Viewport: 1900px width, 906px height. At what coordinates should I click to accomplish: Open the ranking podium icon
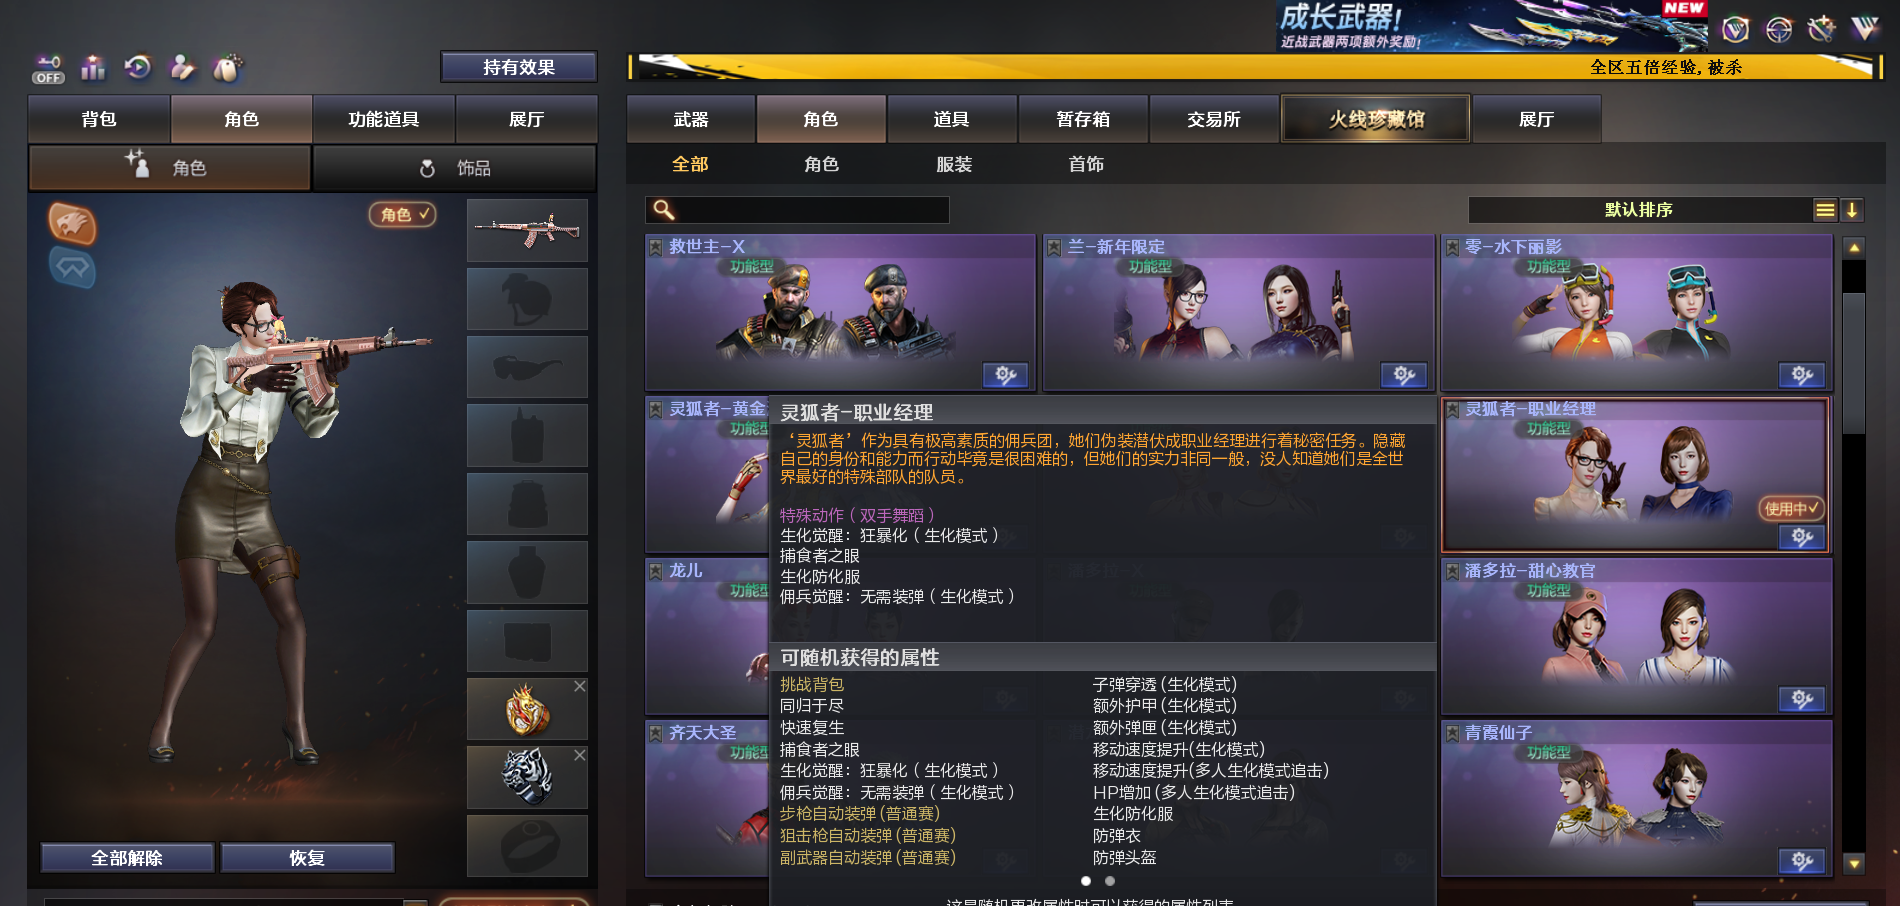[x=93, y=68]
